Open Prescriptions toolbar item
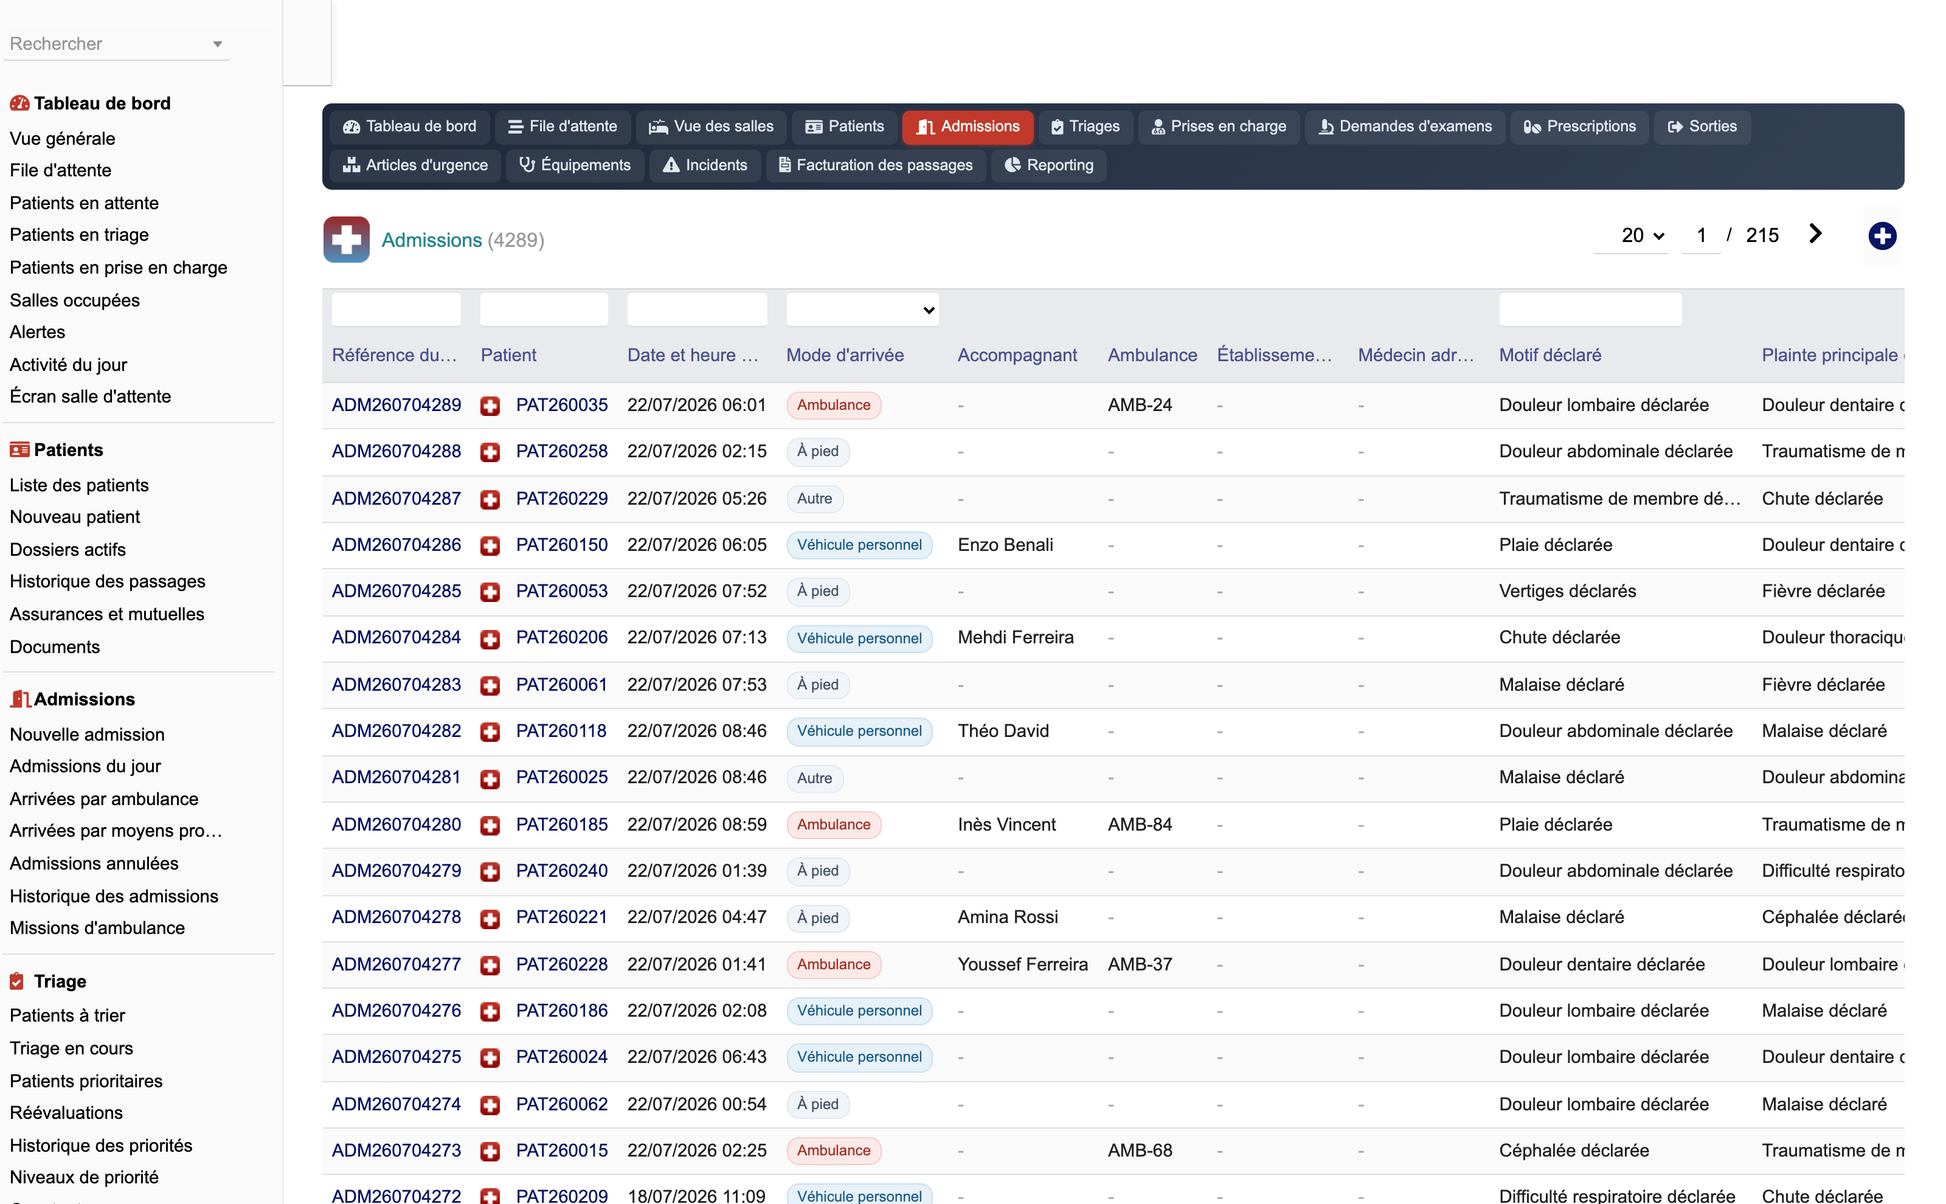The image size is (1946, 1204). 1579,127
